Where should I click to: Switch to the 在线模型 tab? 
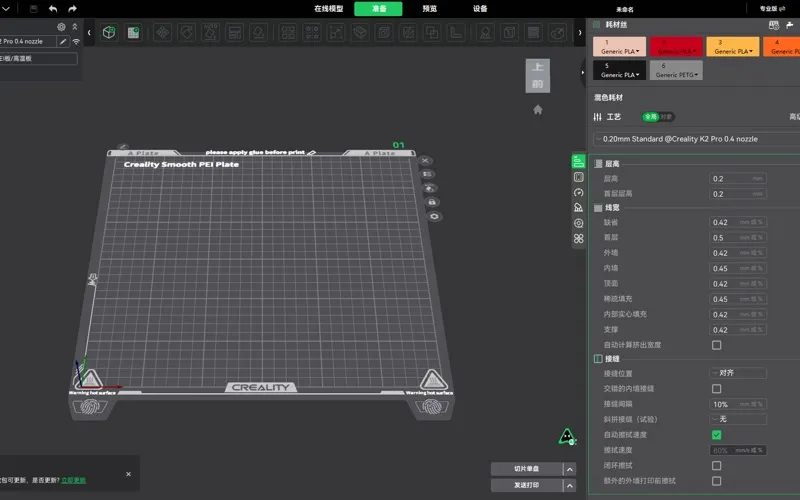point(329,9)
